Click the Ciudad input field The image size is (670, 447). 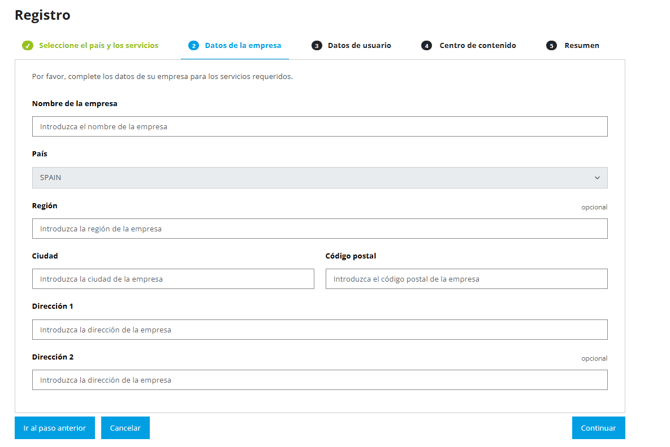pyautogui.click(x=173, y=279)
